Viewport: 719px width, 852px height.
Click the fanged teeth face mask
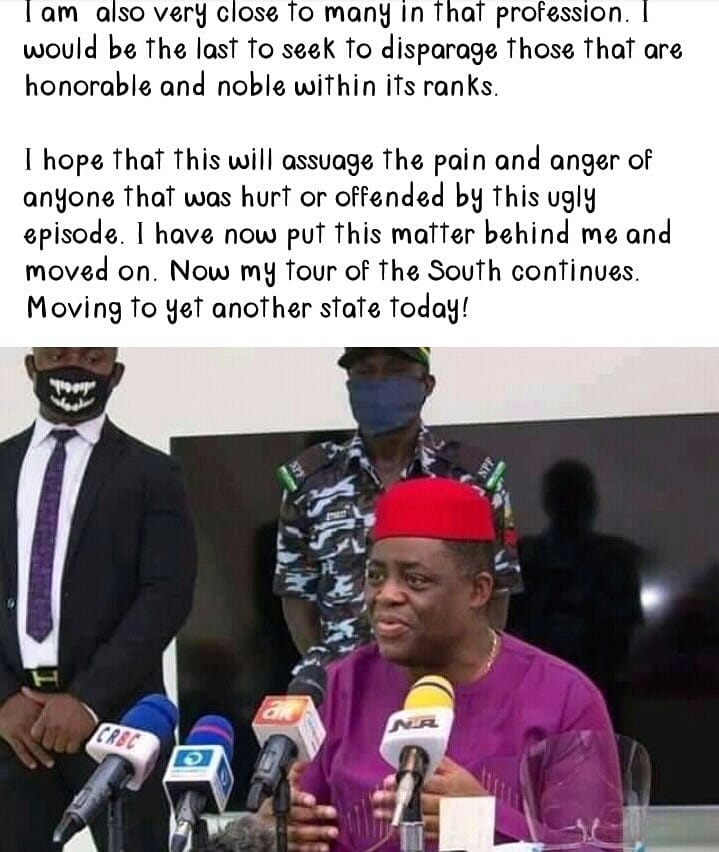pyautogui.click(x=75, y=393)
